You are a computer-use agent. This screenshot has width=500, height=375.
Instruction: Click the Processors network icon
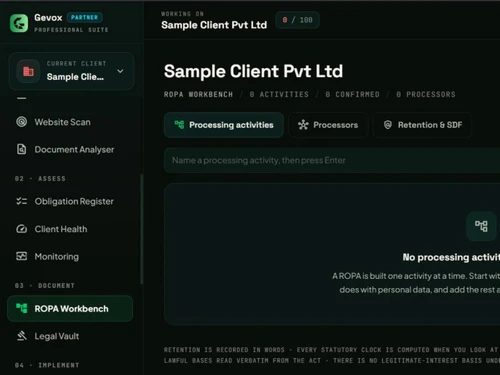pos(303,125)
